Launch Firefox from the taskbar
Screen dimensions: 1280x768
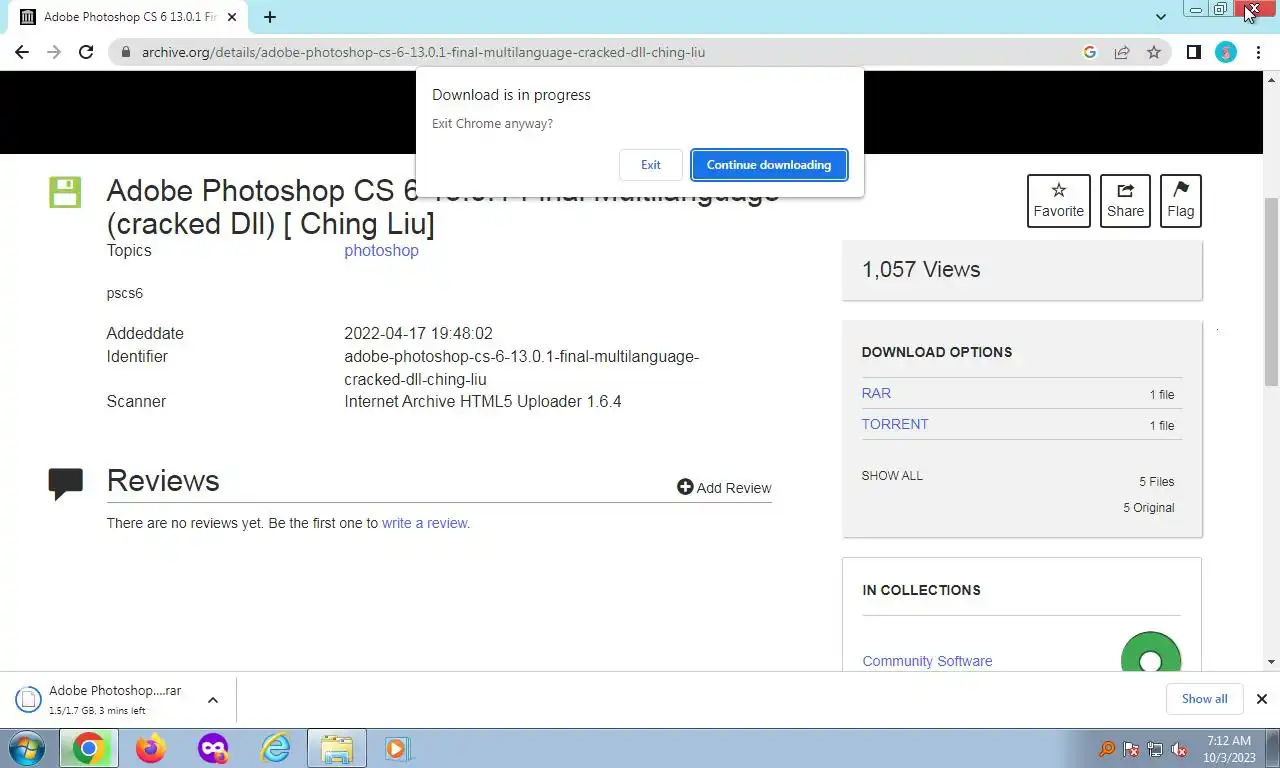tap(151, 748)
